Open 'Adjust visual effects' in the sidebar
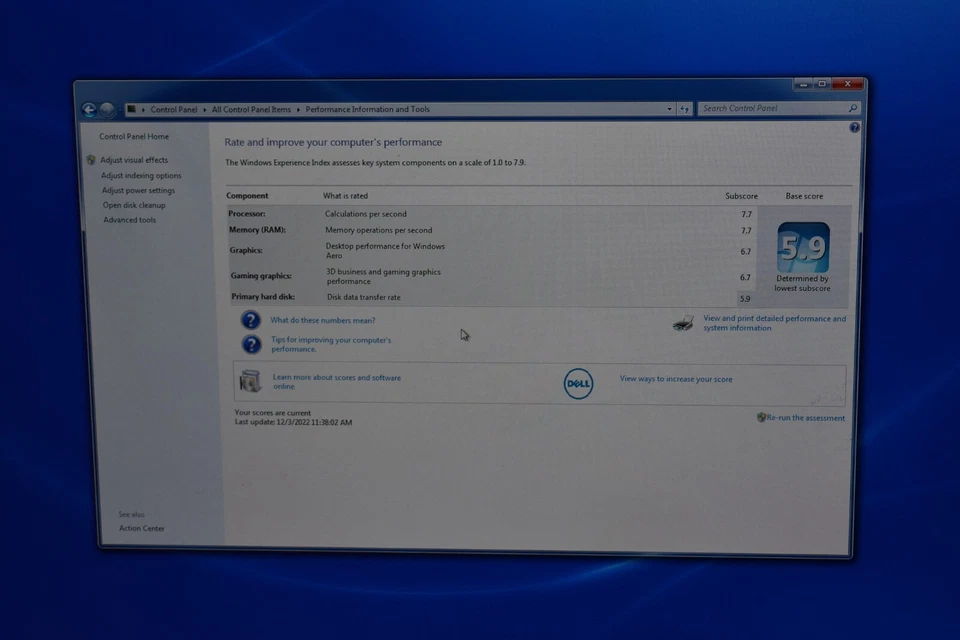The height and width of the screenshot is (640, 960). pyautogui.click(x=134, y=160)
